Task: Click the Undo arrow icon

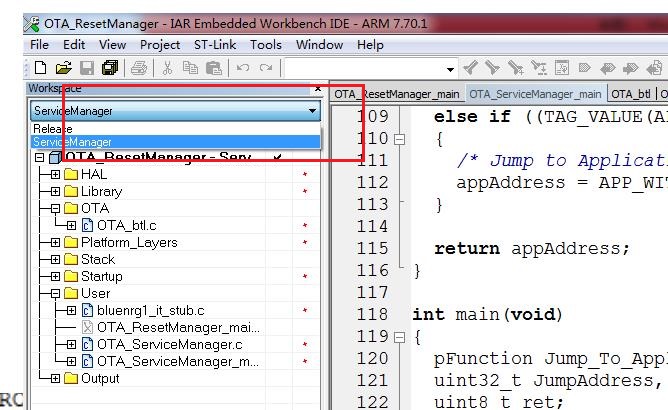Action: point(243,68)
